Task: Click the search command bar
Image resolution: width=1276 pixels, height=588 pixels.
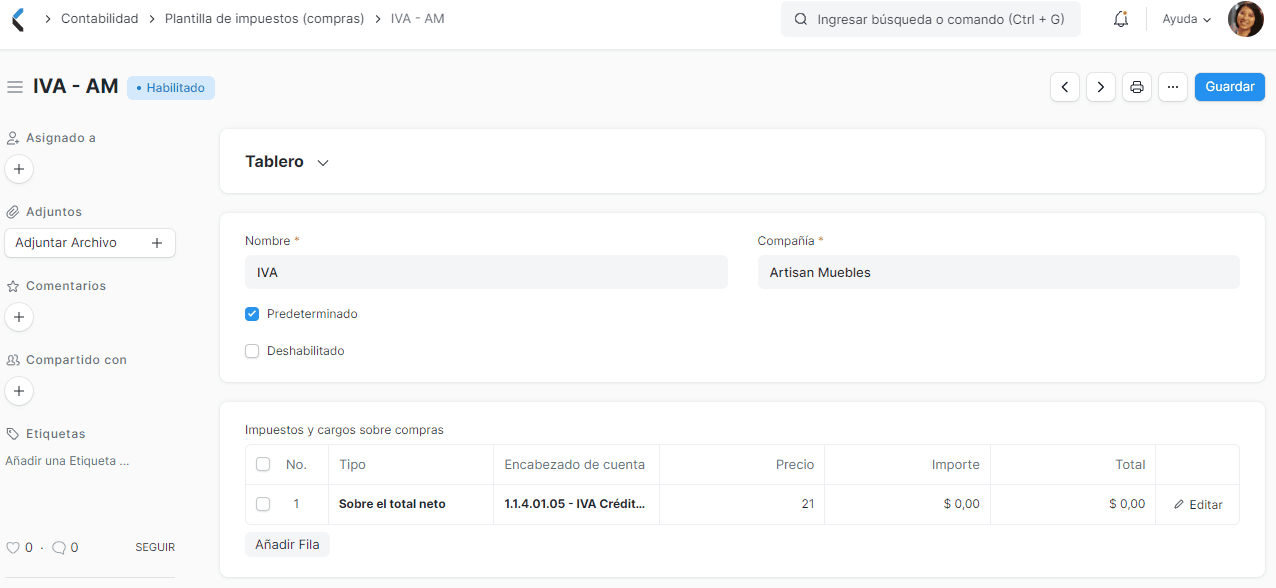Action: (931, 19)
